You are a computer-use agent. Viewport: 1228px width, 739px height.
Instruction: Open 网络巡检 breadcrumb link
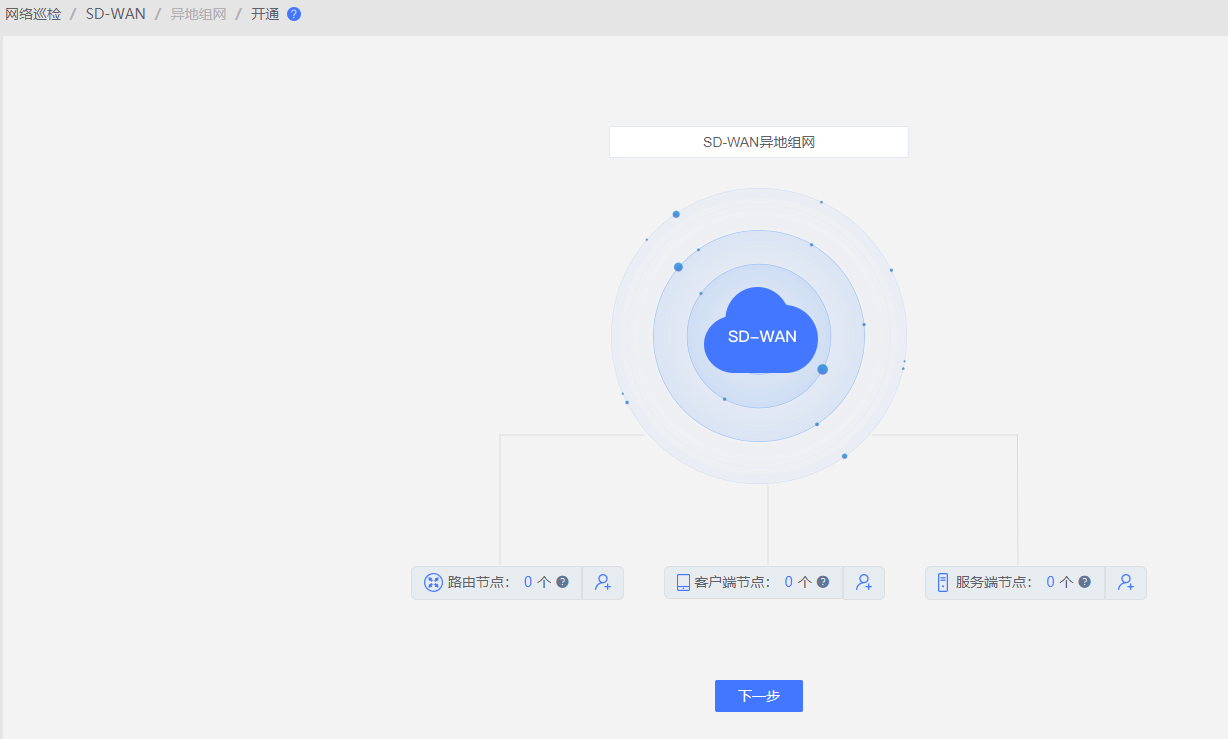coord(33,14)
